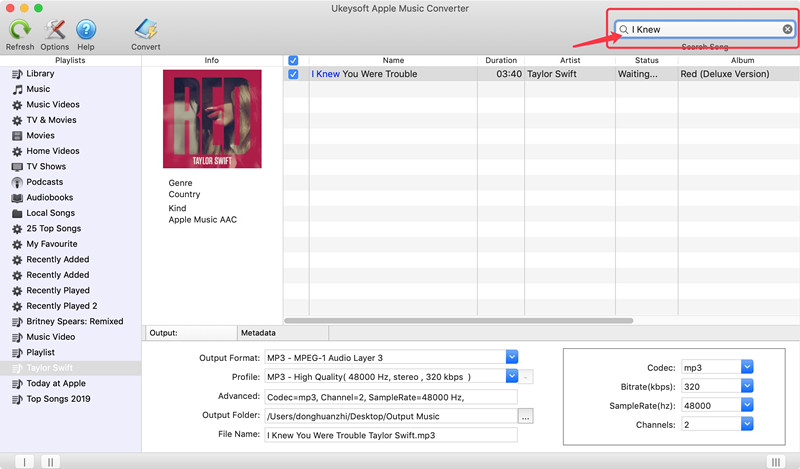The height and width of the screenshot is (469, 800).
Task: Click the horizontal scrollbar under song table
Action: coord(458,321)
